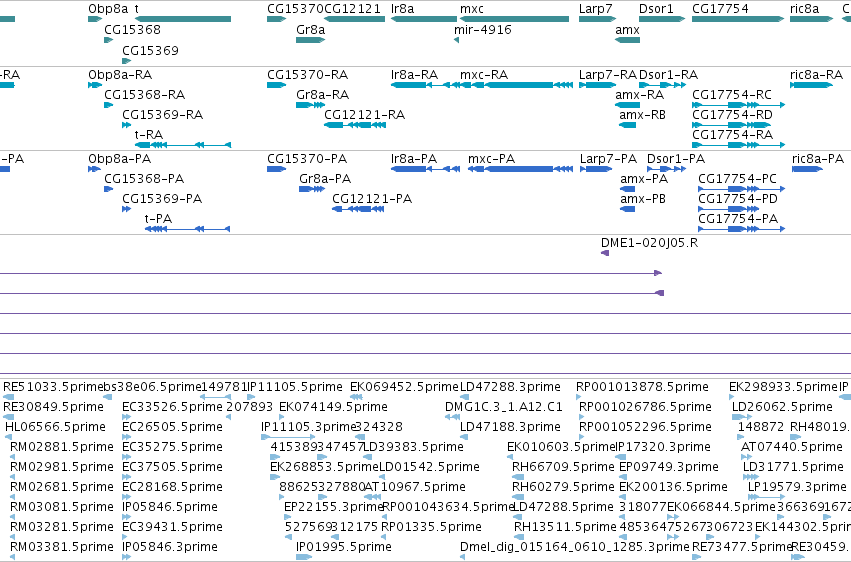Select the CG15370-PA CDS feature
The image size is (851, 562).
[276, 169]
